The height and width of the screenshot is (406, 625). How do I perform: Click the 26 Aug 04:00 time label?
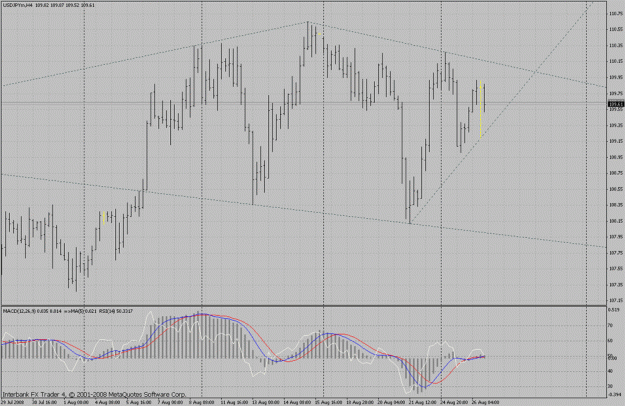pos(485,402)
